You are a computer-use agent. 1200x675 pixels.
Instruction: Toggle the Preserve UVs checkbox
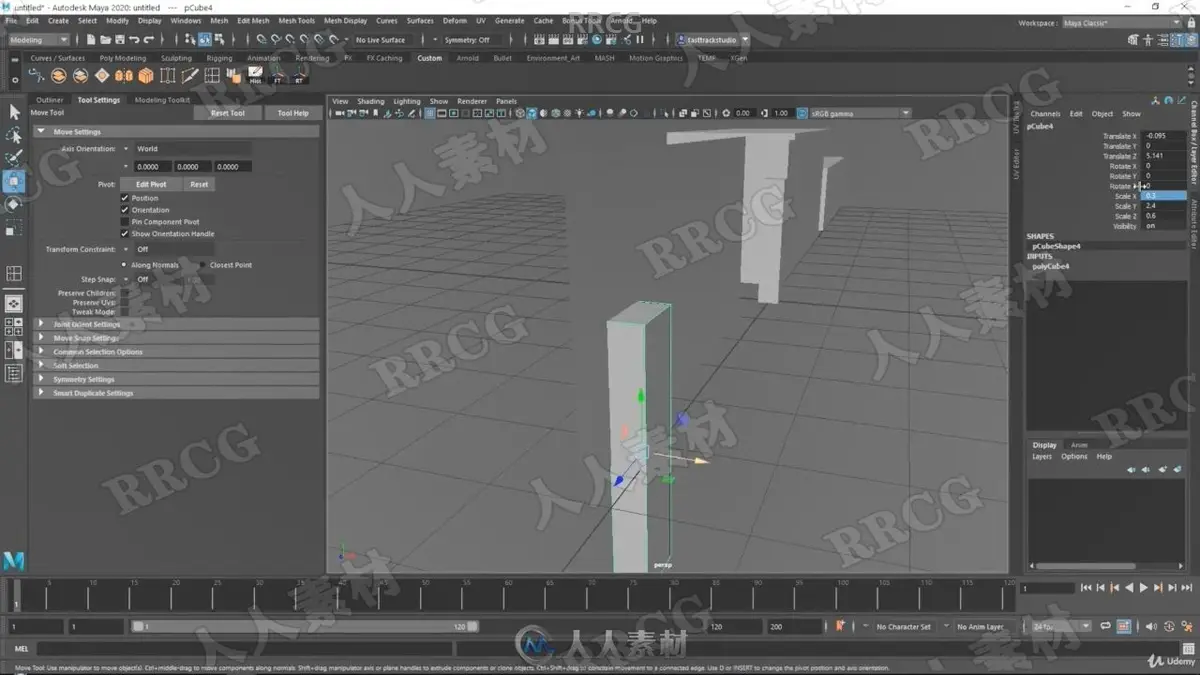[x=125, y=302]
